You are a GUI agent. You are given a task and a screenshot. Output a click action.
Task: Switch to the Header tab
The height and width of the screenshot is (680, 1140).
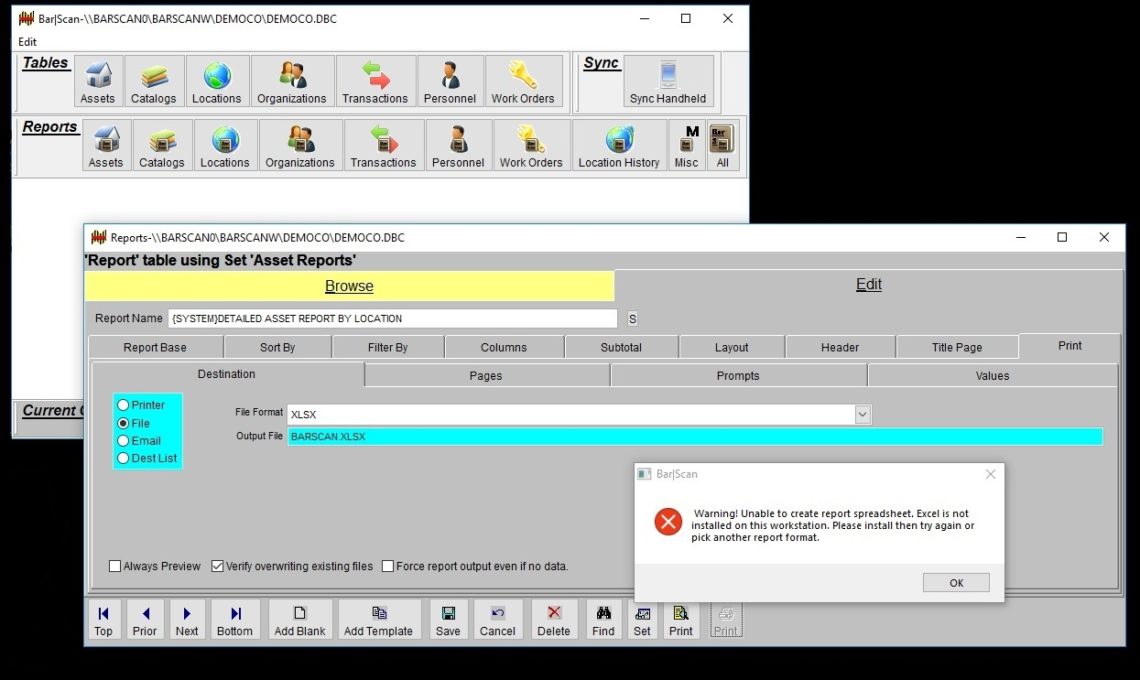[840, 348]
